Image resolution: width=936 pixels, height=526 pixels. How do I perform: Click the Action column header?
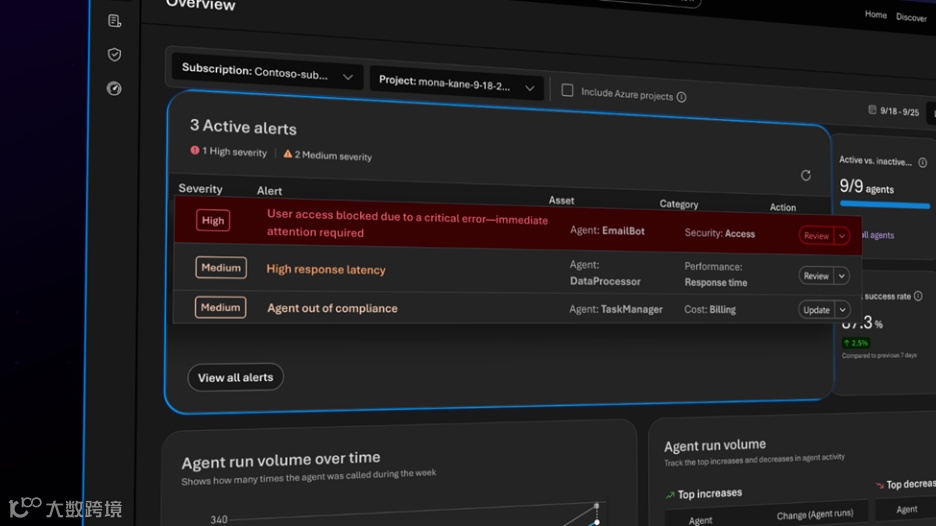click(783, 207)
